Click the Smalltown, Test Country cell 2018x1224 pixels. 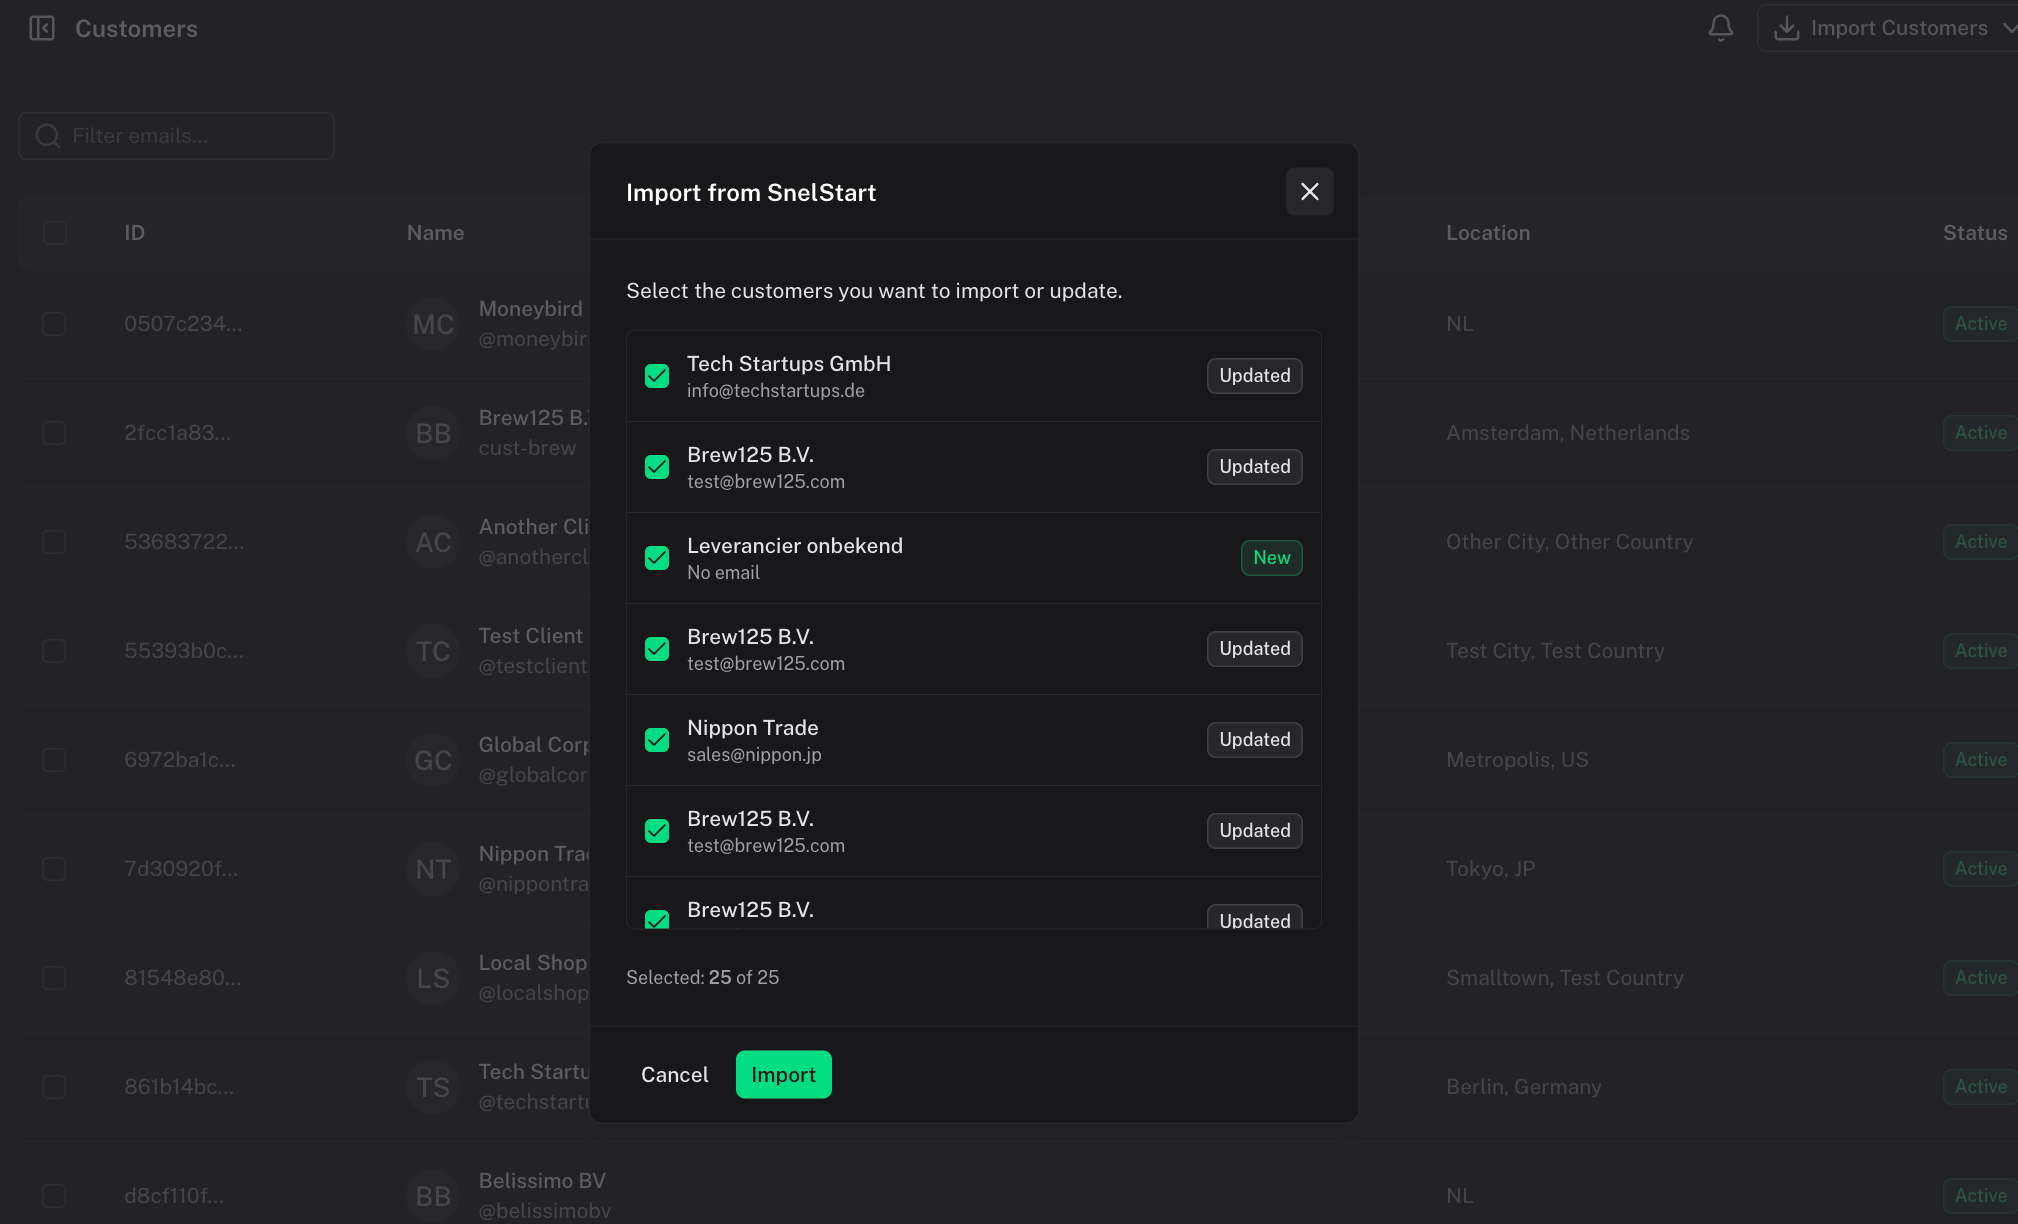pyautogui.click(x=1565, y=978)
